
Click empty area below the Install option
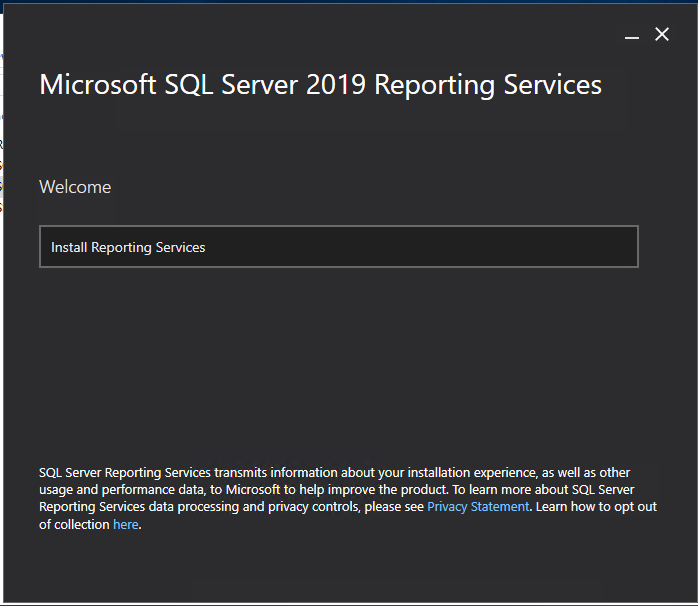pyautogui.click(x=338, y=360)
